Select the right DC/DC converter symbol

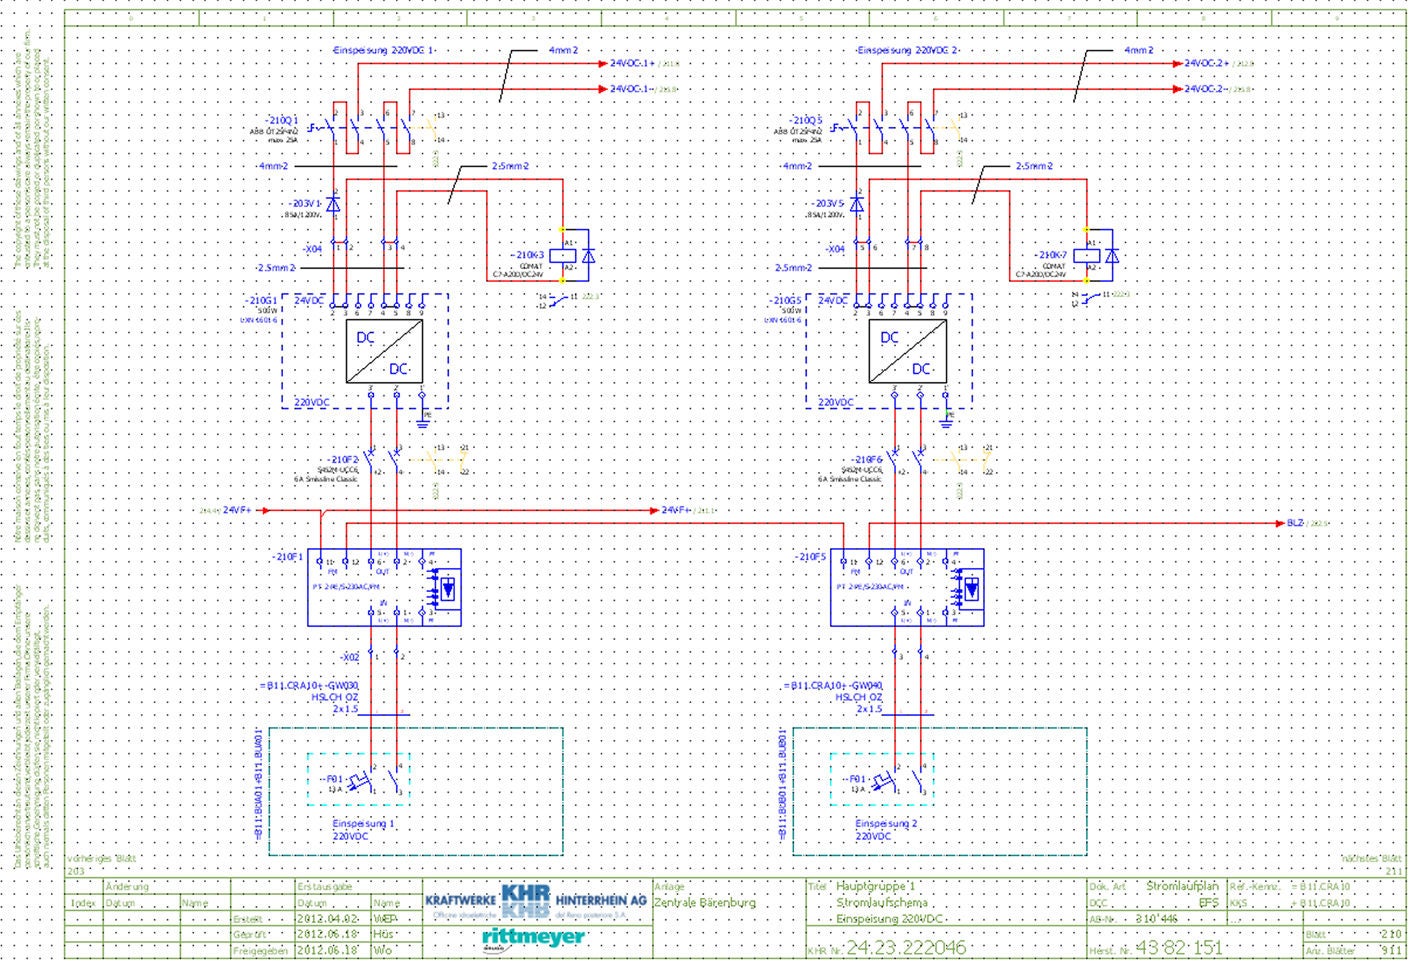click(x=907, y=352)
